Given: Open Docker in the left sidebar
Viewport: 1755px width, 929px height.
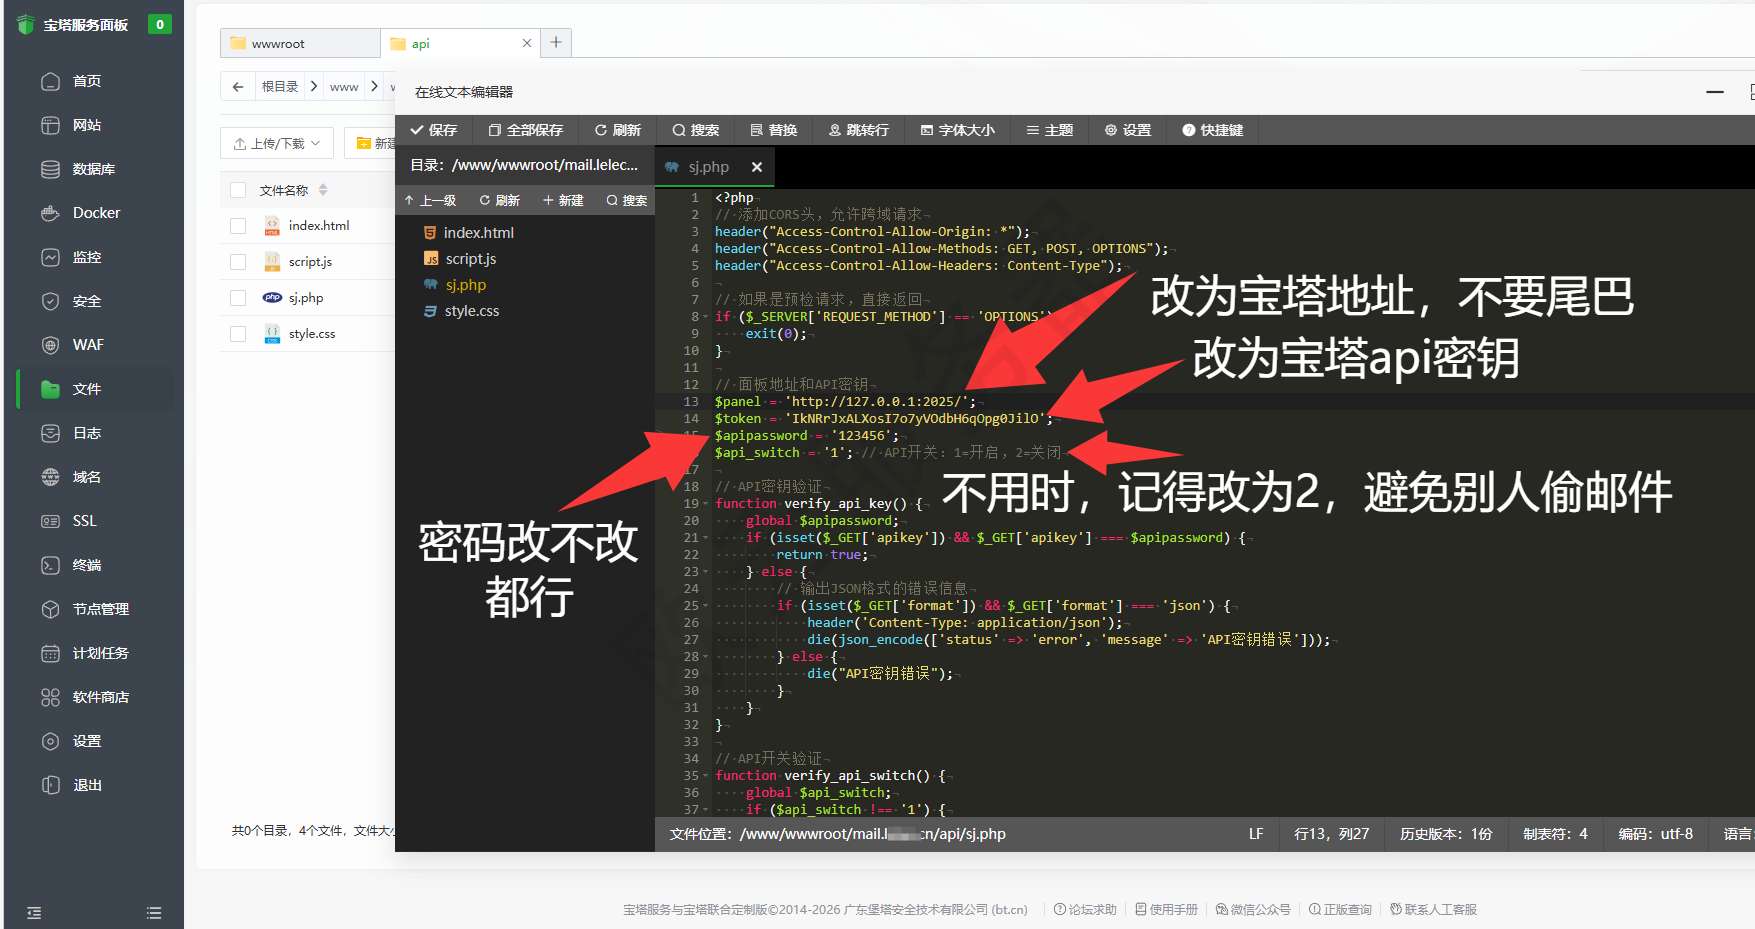Looking at the screenshot, I should 95,213.
